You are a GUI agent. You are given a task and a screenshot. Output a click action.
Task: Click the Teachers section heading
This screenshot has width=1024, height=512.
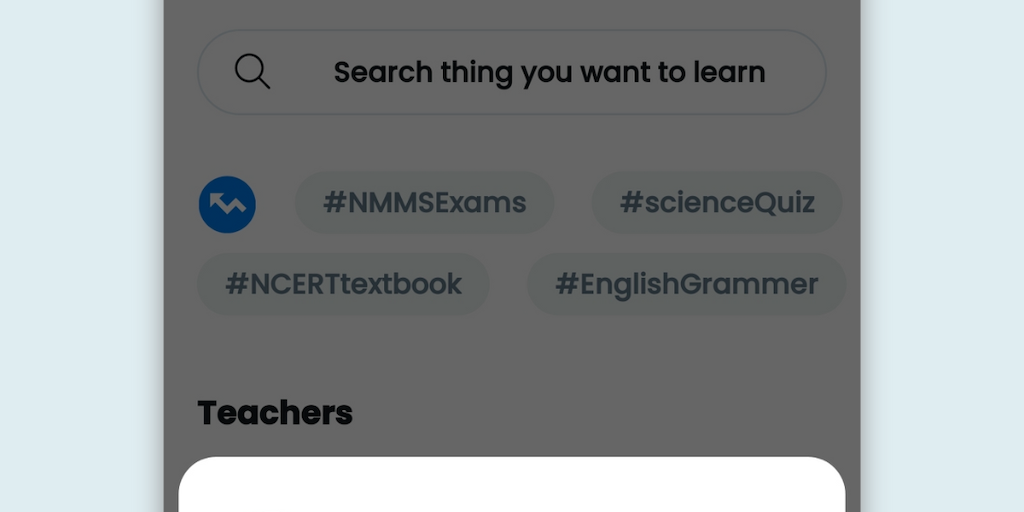pos(275,412)
